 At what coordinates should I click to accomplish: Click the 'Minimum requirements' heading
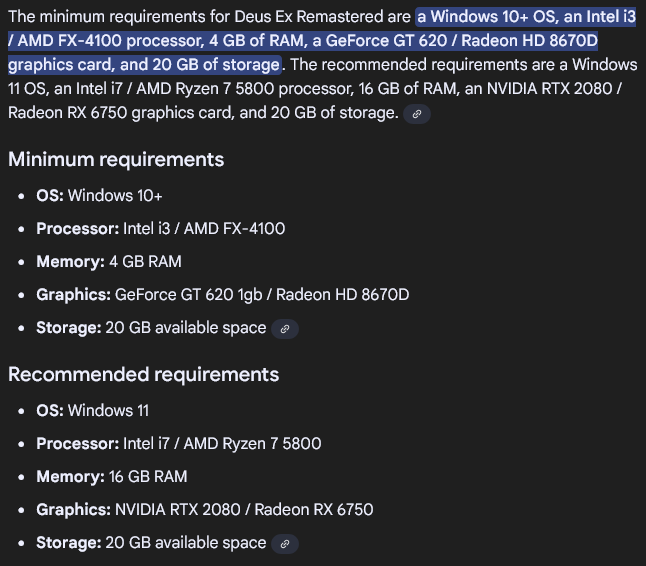tap(116, 160)
